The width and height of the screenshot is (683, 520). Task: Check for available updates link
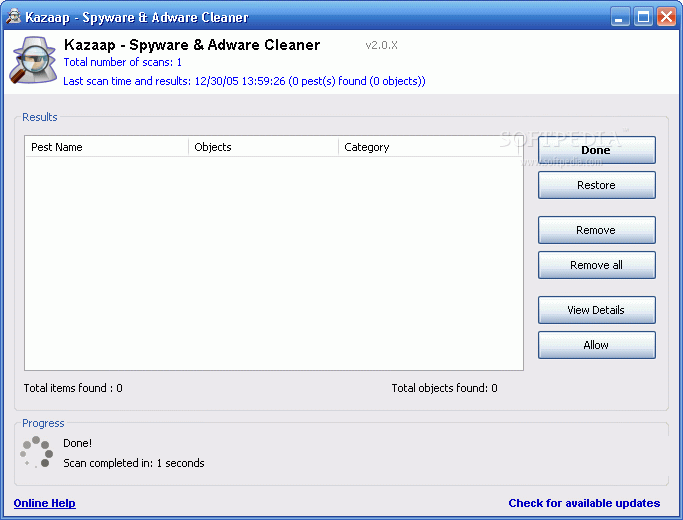tap(584, 503)
